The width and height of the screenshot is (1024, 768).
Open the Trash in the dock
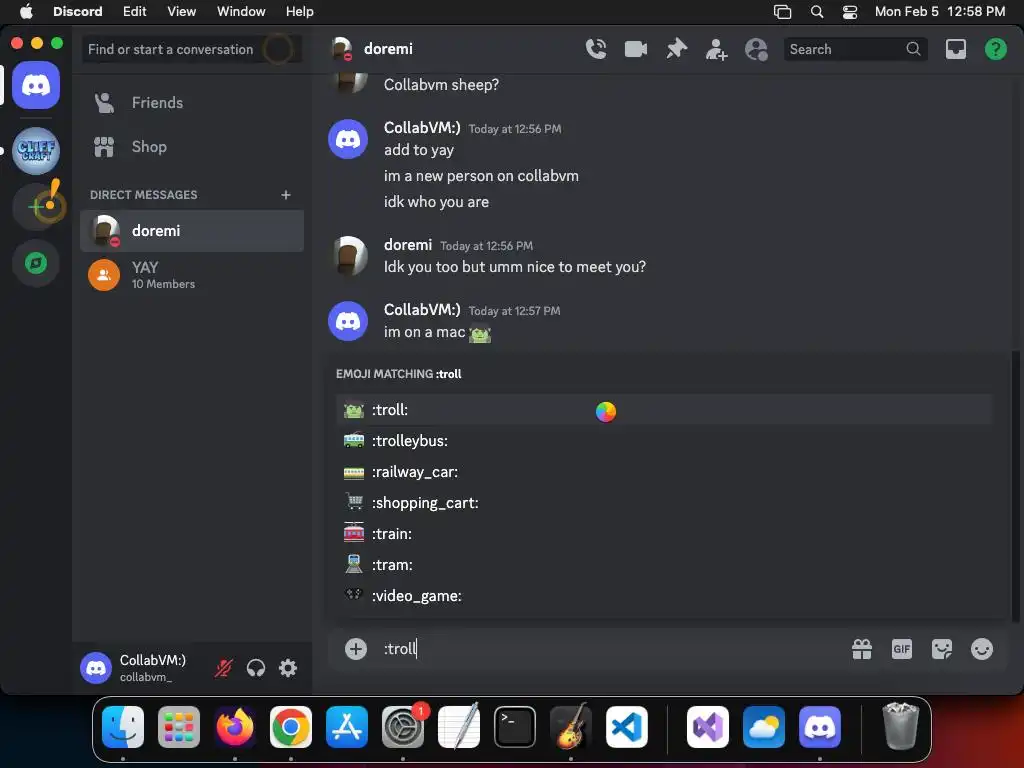901,726
